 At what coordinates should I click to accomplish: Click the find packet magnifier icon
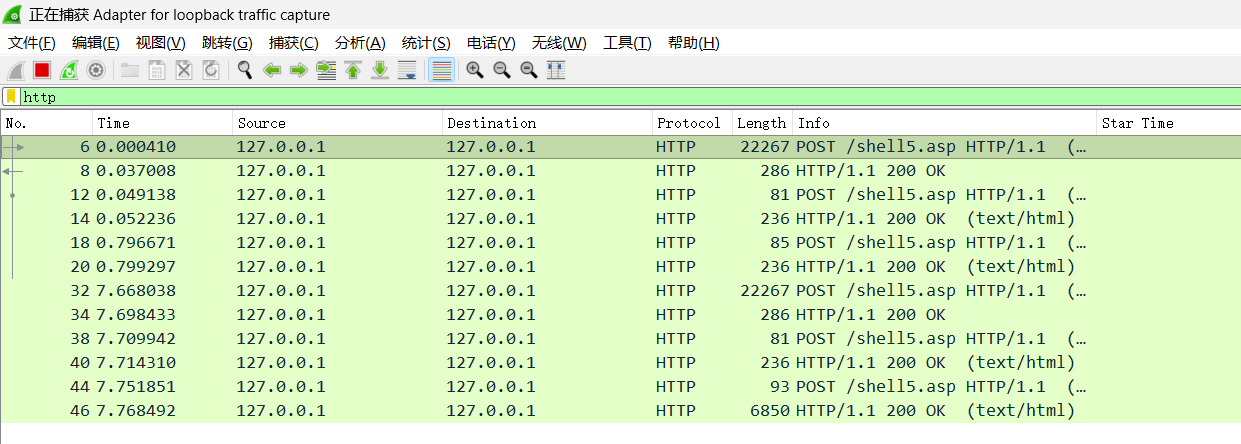tap(244, 70)
